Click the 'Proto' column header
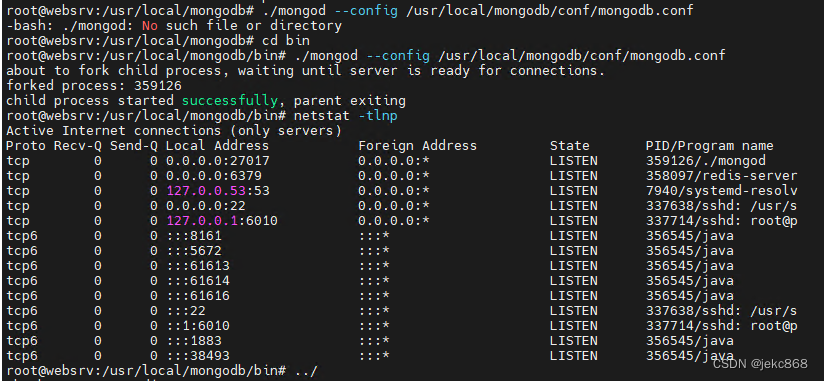 [x=26, y=146]
